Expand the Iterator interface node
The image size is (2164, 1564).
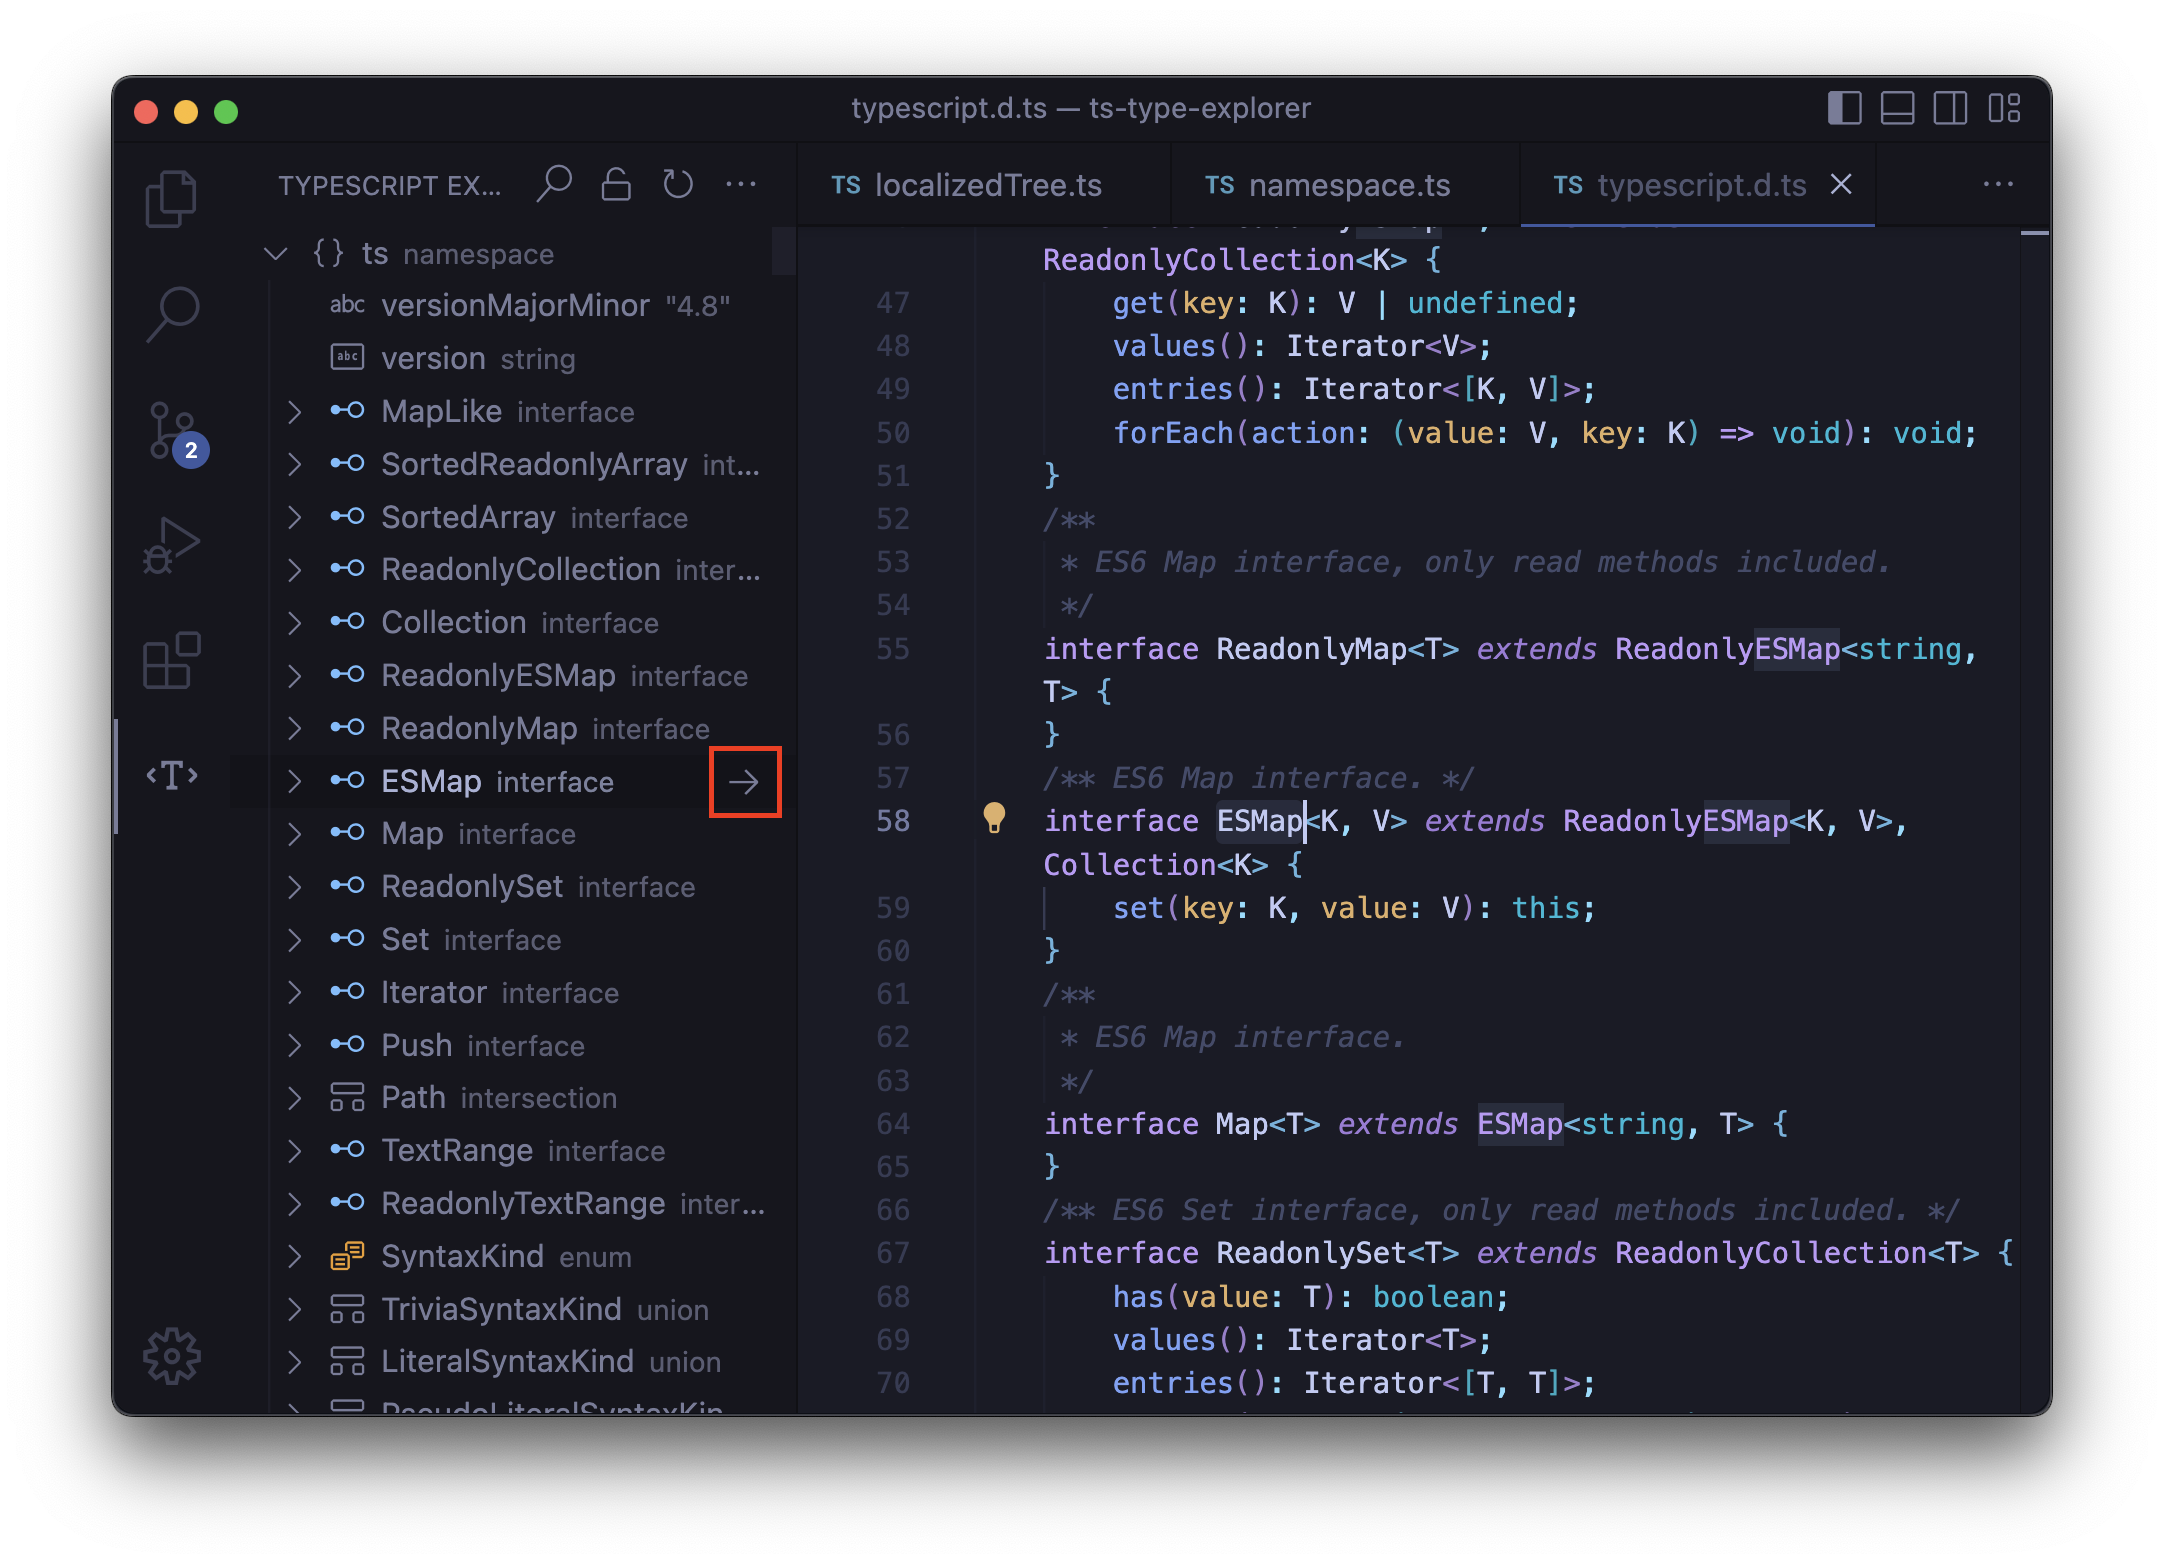294,992
